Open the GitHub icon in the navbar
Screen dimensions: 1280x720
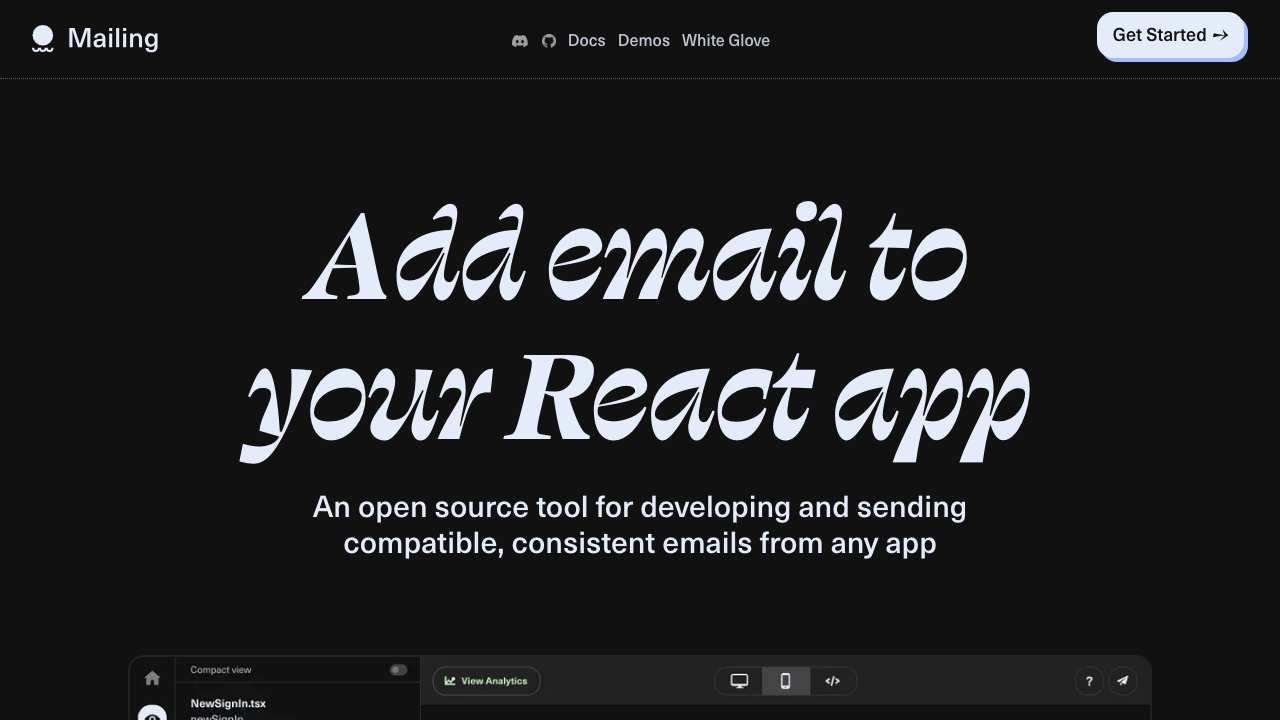coord(549,41)
